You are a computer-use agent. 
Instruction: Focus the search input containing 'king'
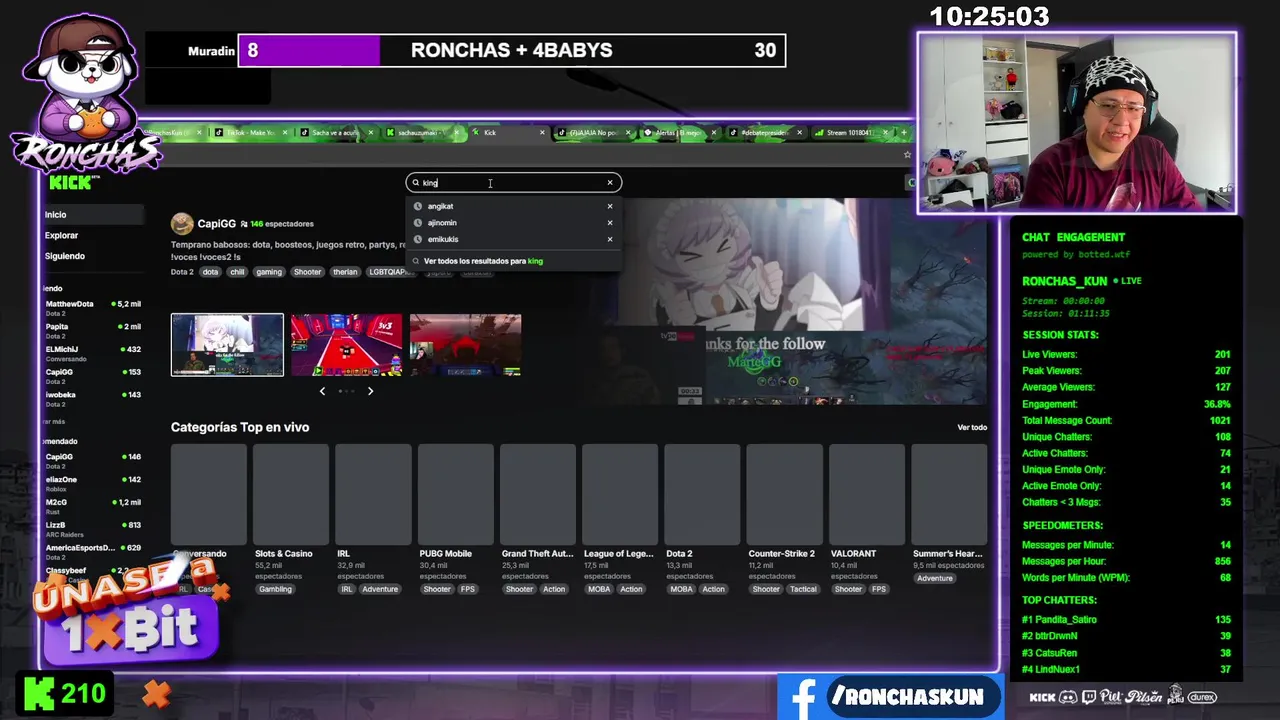513,183
